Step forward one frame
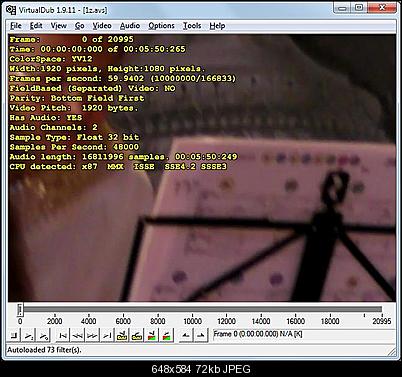Image resolution: width=402 pixels, height=377 pixels. click(x=92, y=335)
